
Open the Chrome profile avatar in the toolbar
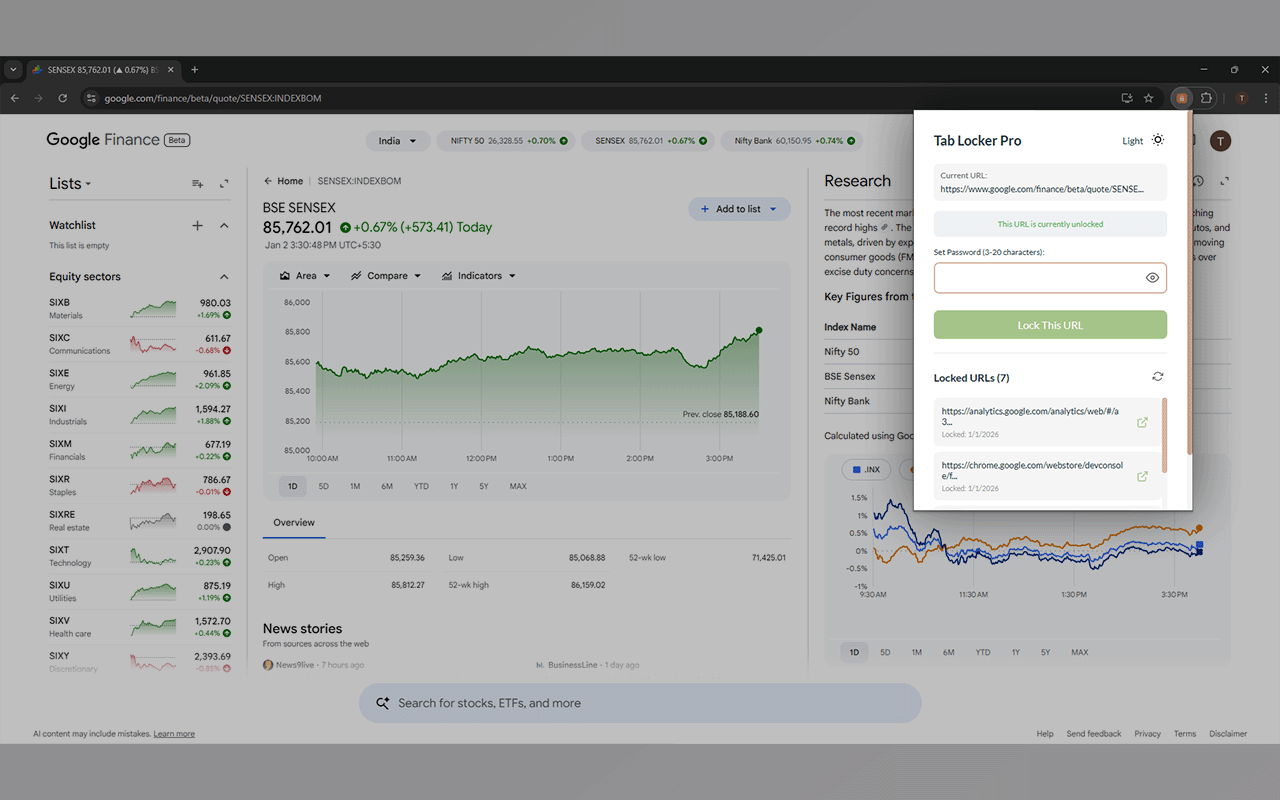tap(1241, 98)
